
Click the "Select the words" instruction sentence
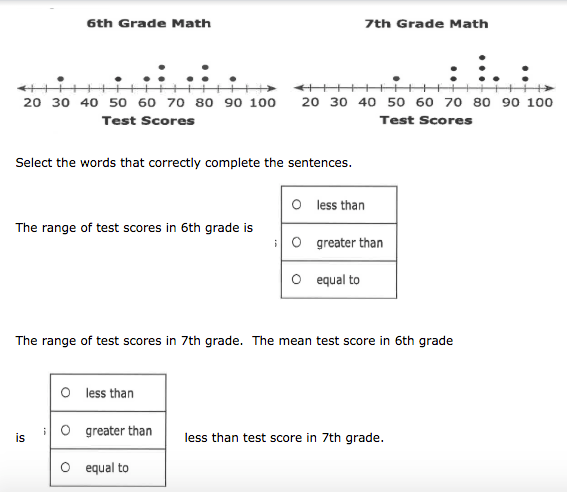[x=184, y=163]
